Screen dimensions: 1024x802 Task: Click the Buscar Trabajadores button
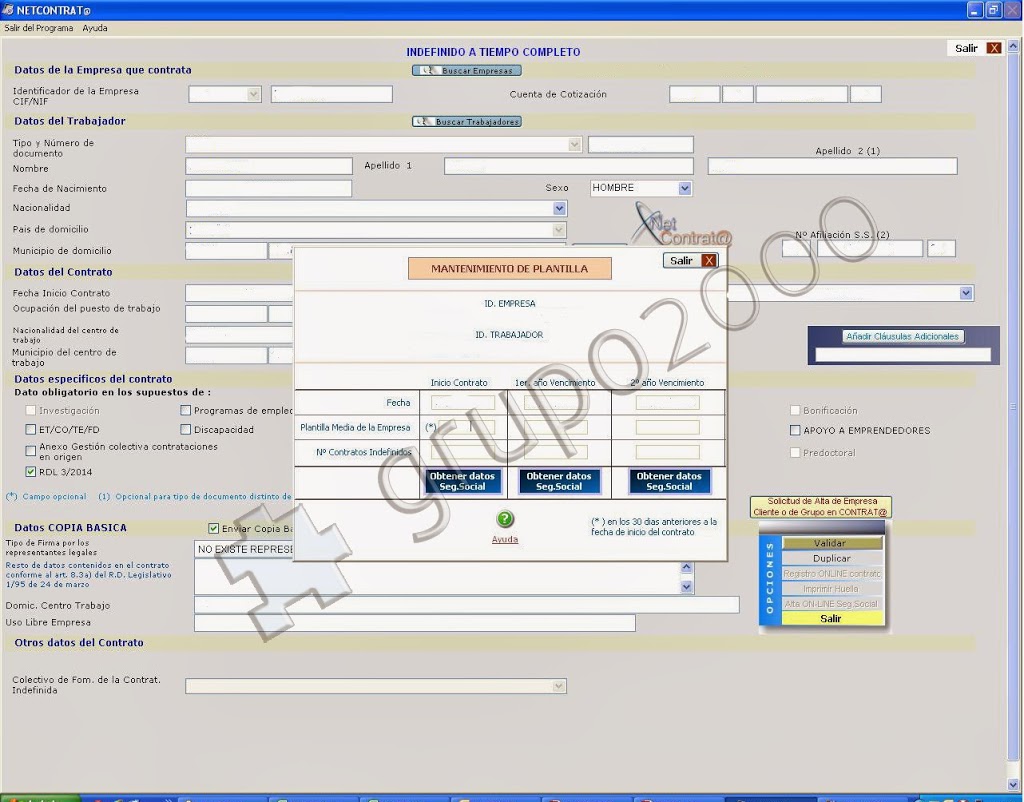pos(467,121)
